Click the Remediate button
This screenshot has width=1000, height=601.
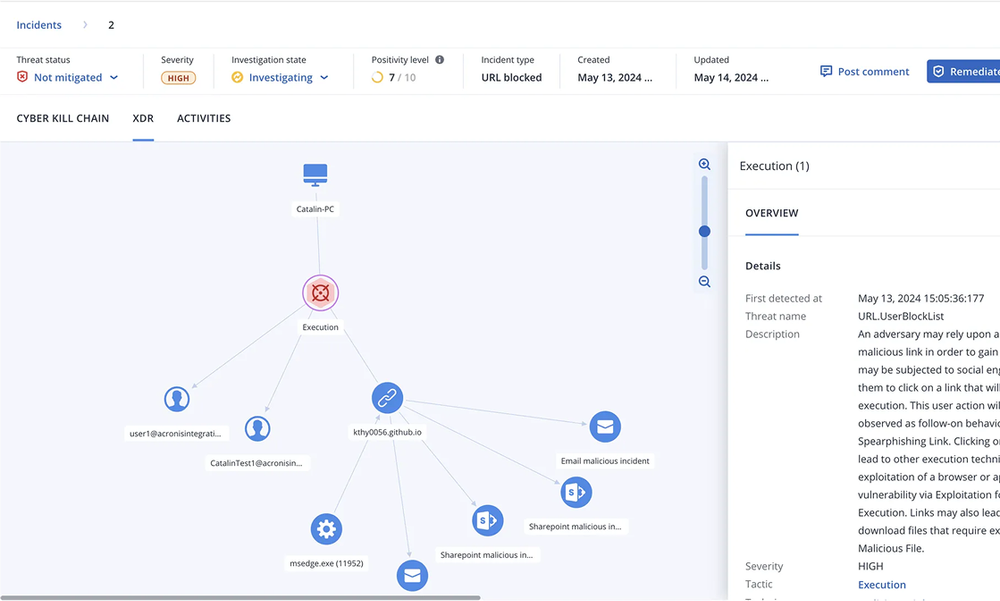point(964,71)
